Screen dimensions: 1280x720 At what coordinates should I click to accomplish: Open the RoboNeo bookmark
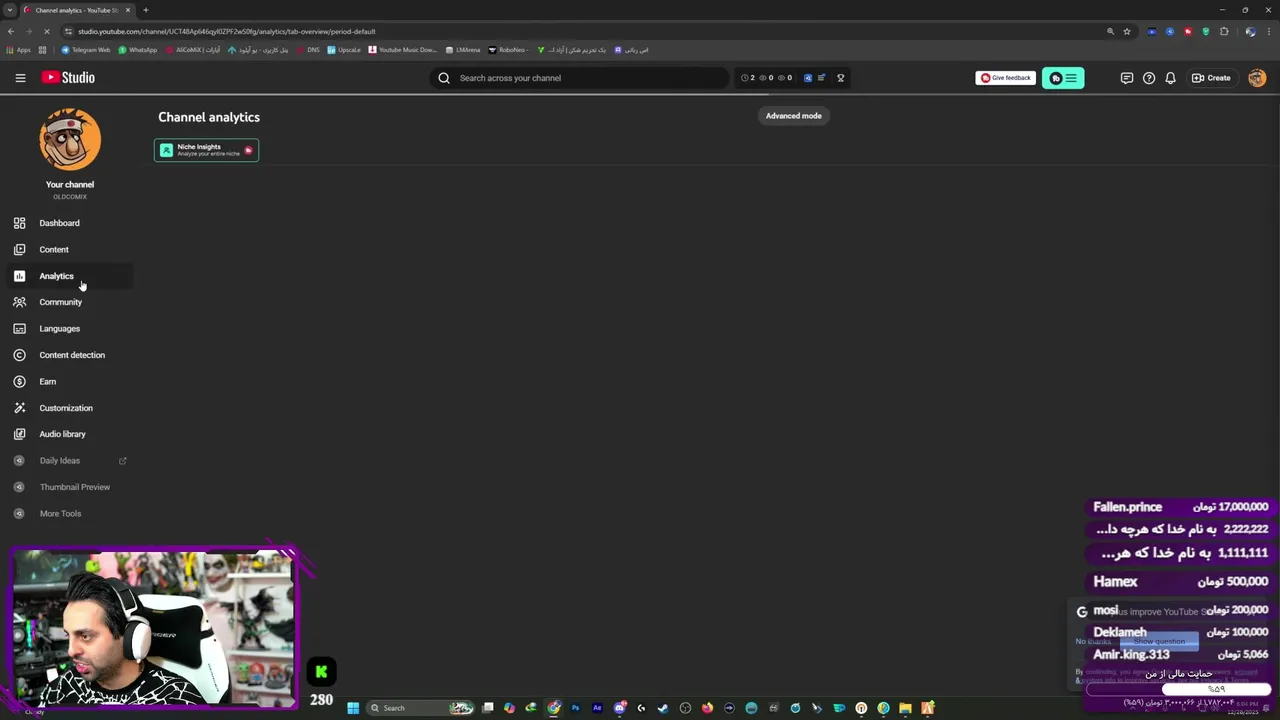[508, 50]
